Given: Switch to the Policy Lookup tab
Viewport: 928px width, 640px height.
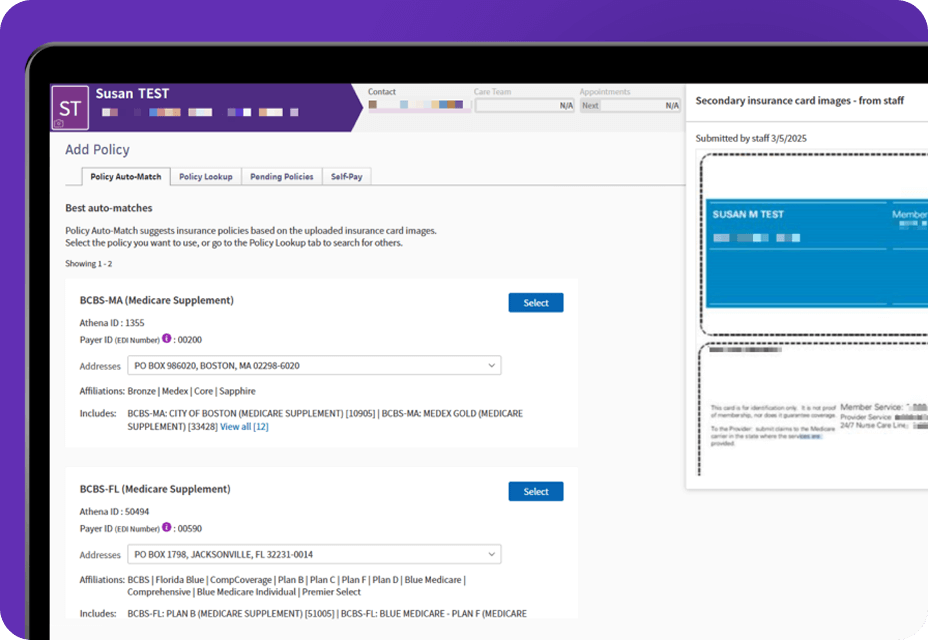Looking at the screenshot, I should click(x=206, y=176).
